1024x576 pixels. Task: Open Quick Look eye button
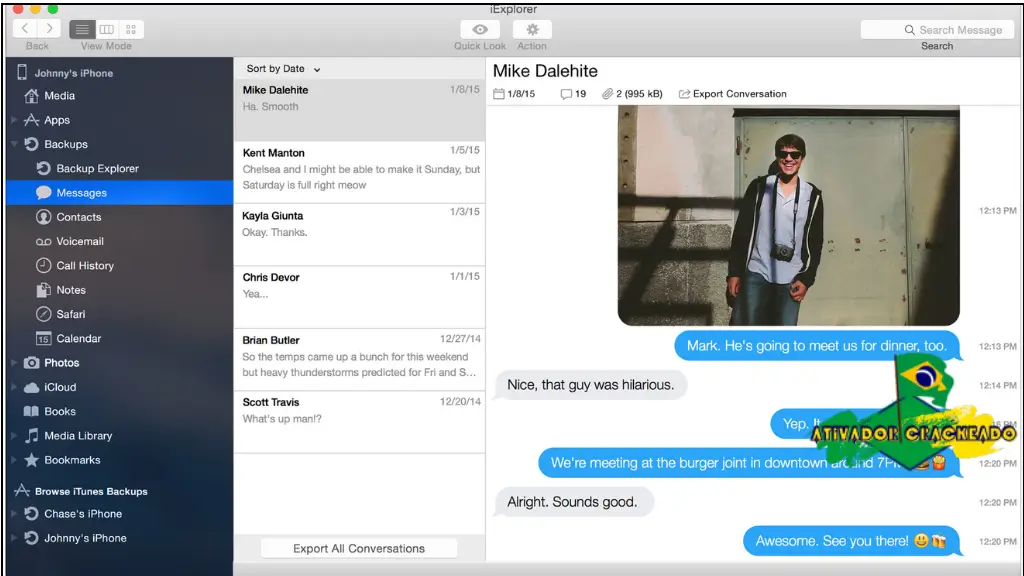click(x=480, y=29)
